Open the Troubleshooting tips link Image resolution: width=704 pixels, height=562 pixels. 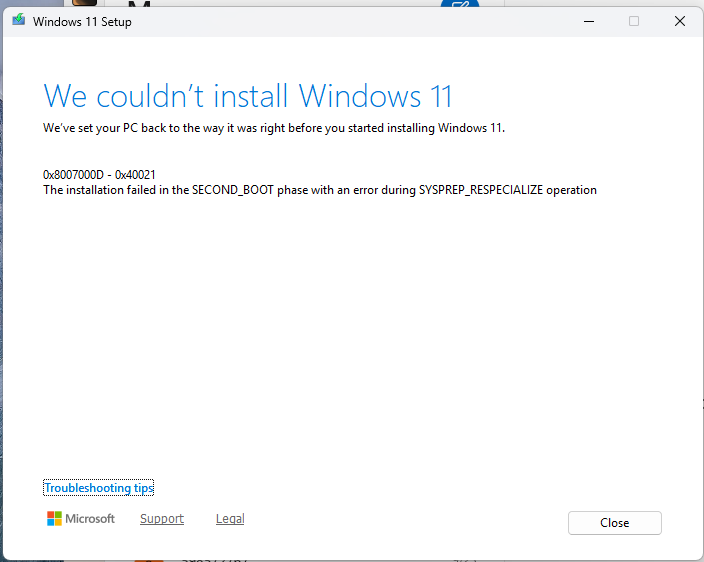tap(98, 488)
